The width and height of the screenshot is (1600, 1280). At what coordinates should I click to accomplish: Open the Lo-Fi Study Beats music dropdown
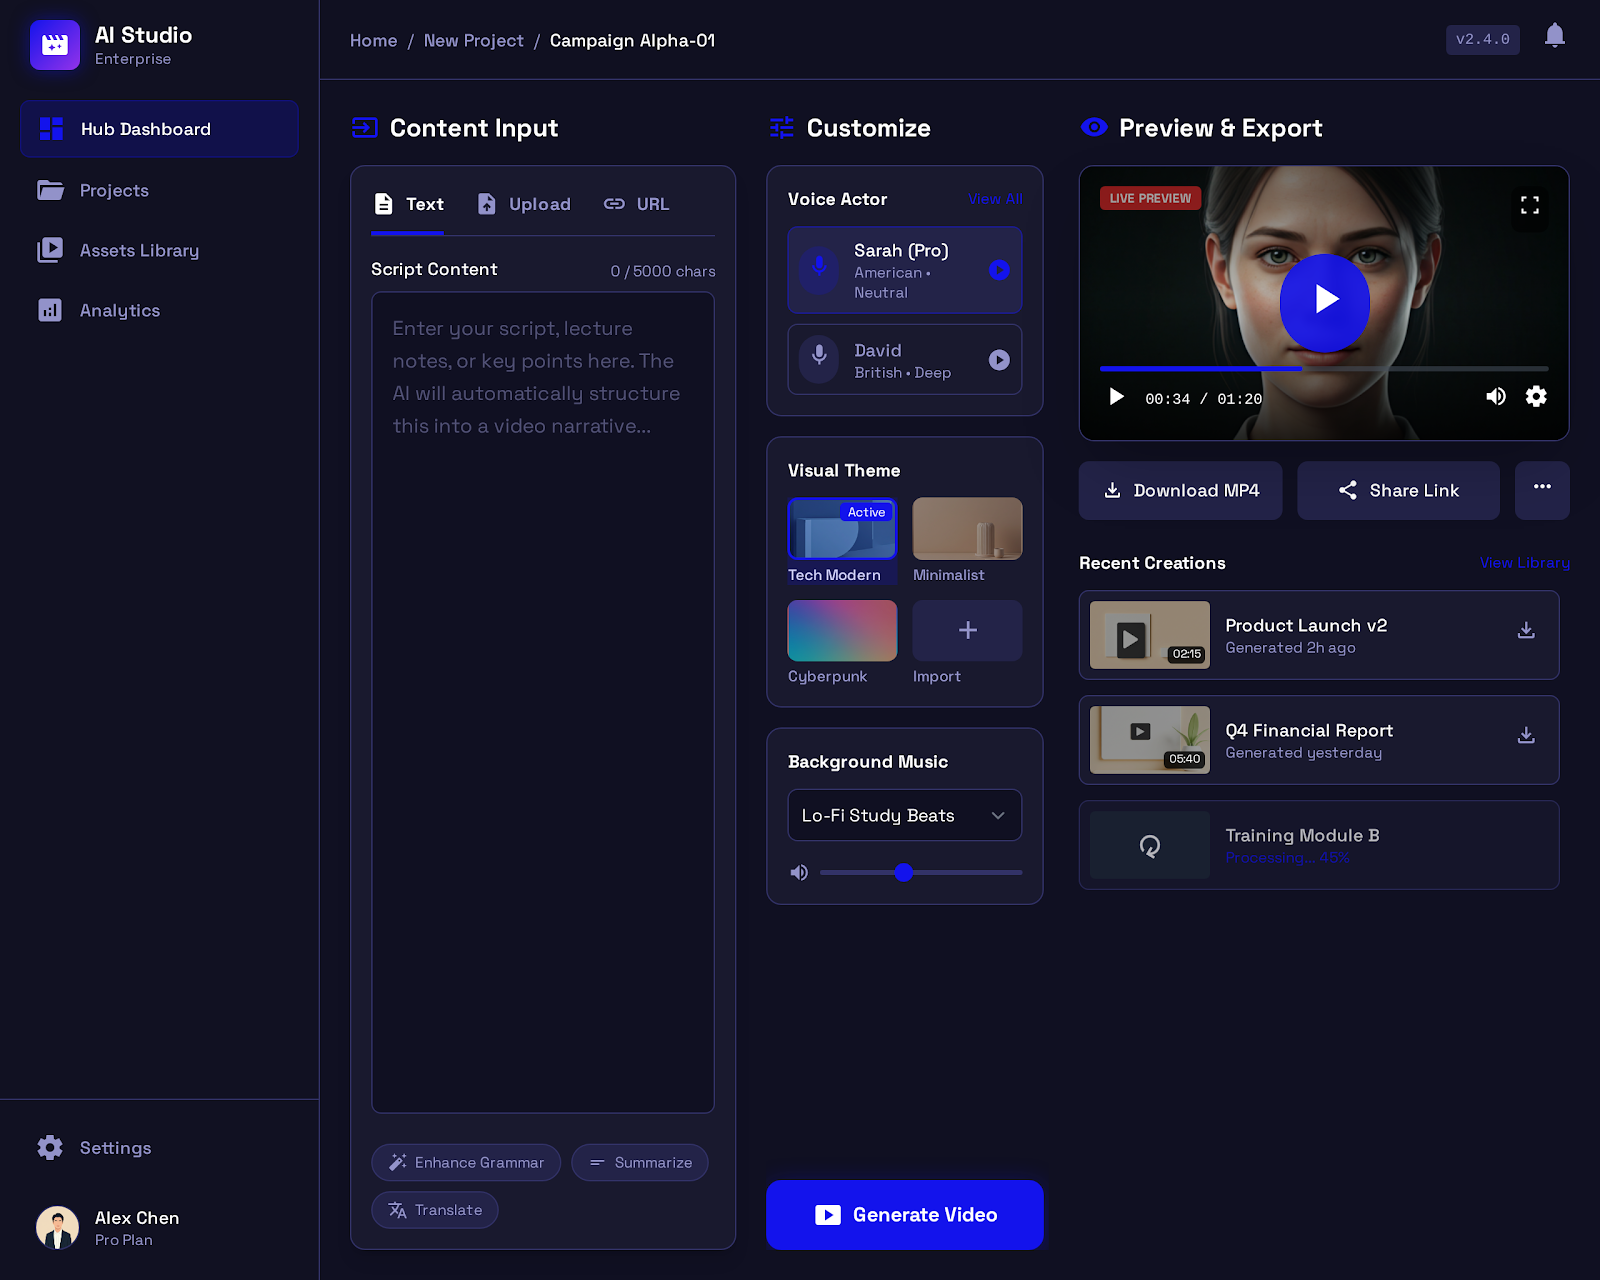pyautogui.click(x=903, y=815)
